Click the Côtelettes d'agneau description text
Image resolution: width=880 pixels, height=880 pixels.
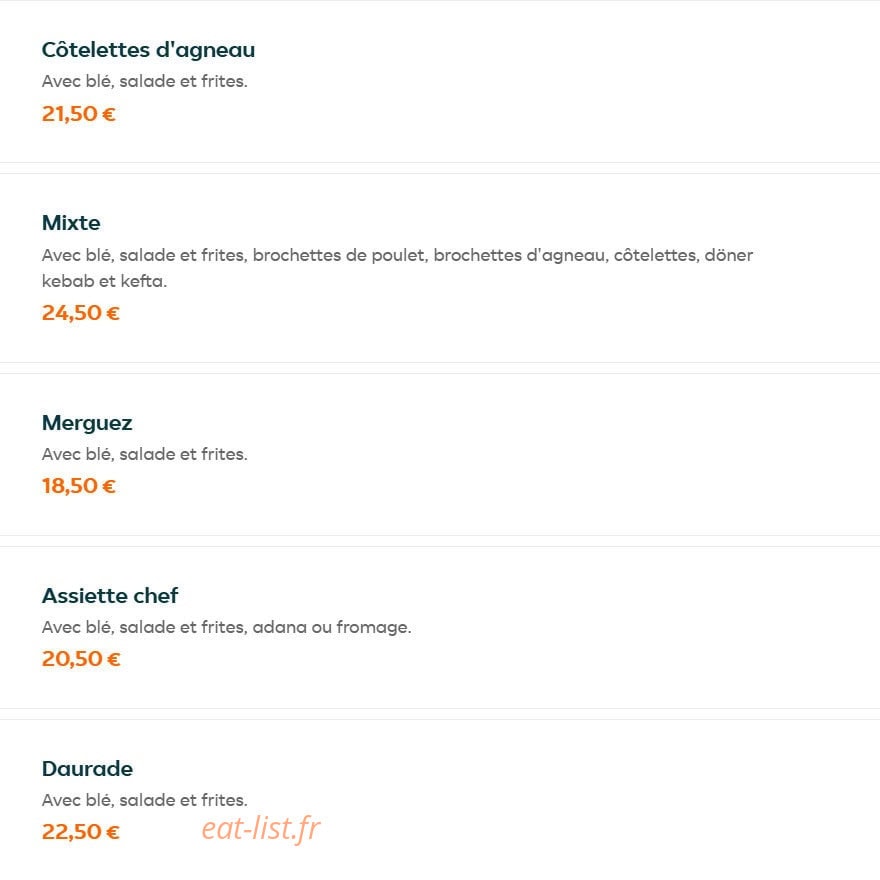pos(145,81)
